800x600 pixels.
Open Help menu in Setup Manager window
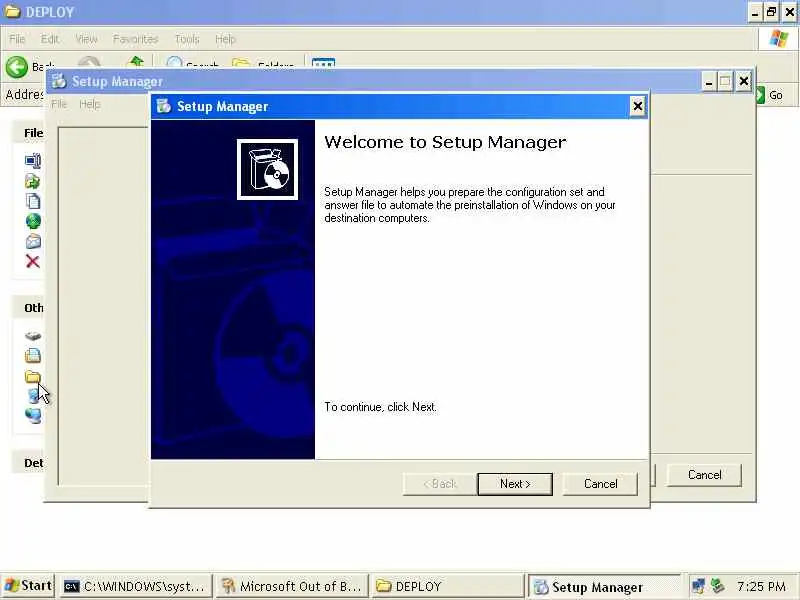tap(90, 104)
